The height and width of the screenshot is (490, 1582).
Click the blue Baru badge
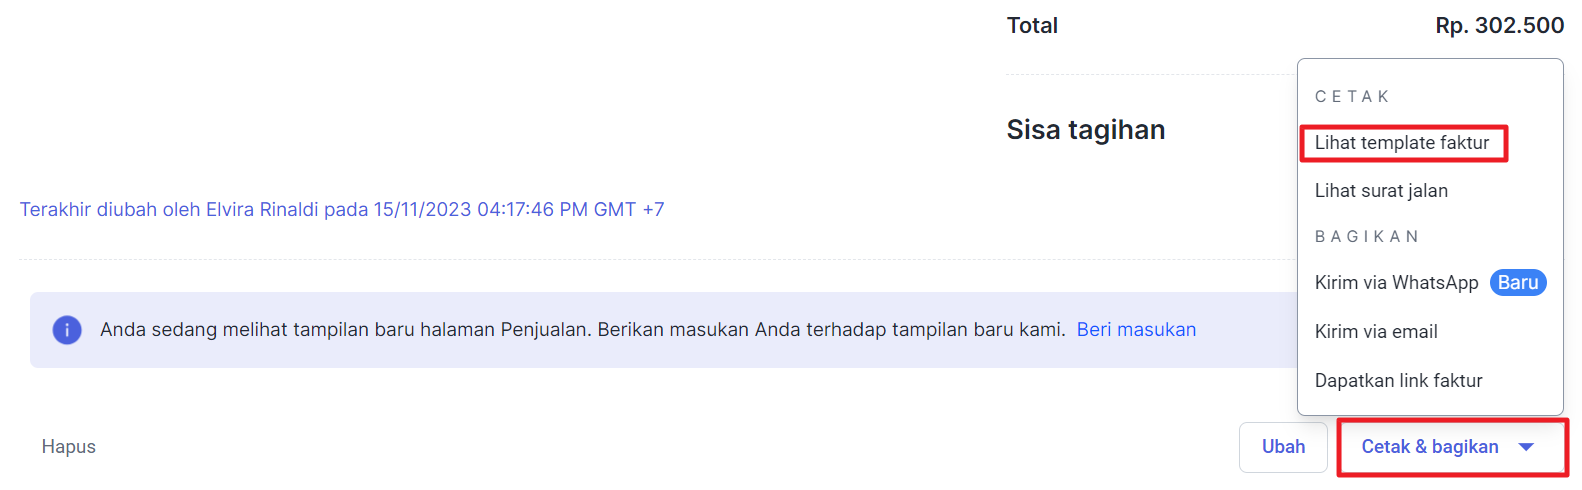click(1518, 283)
